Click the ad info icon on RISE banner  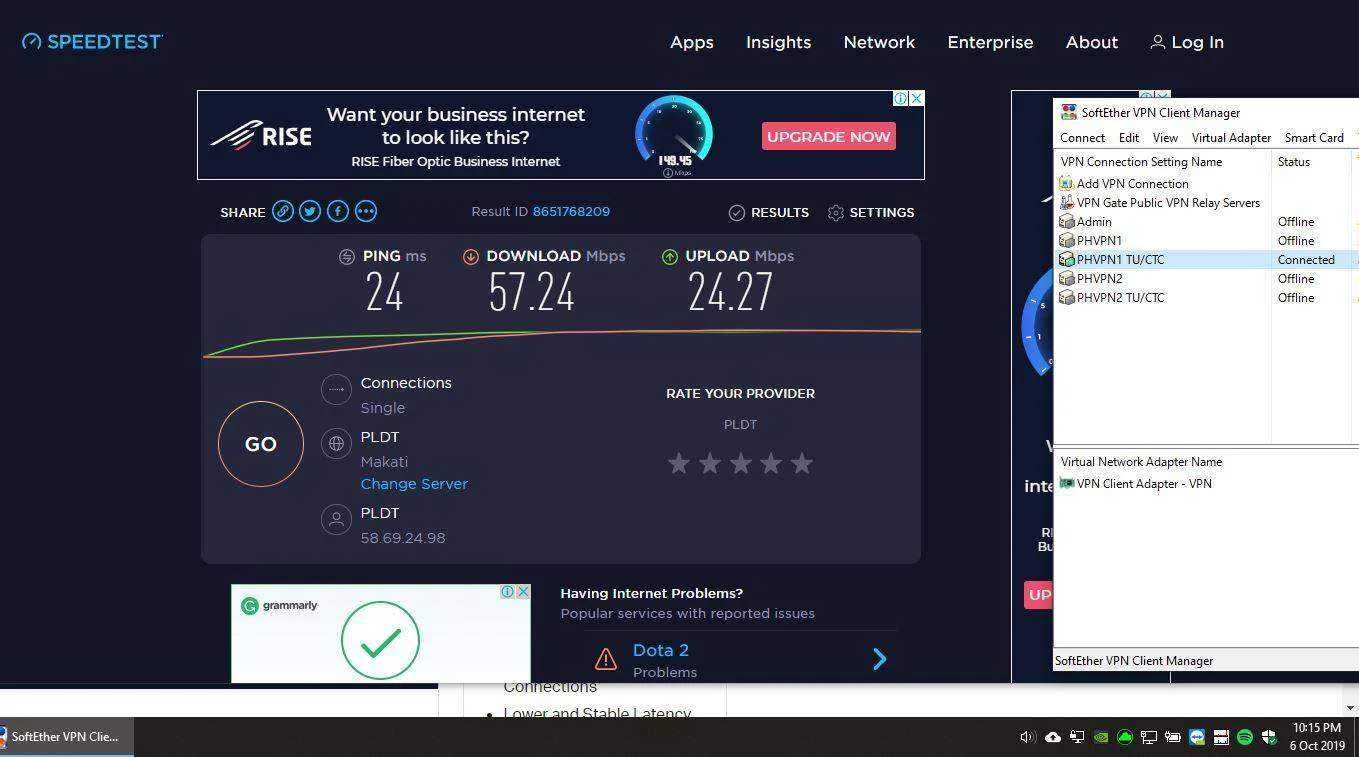pos(901,98)
